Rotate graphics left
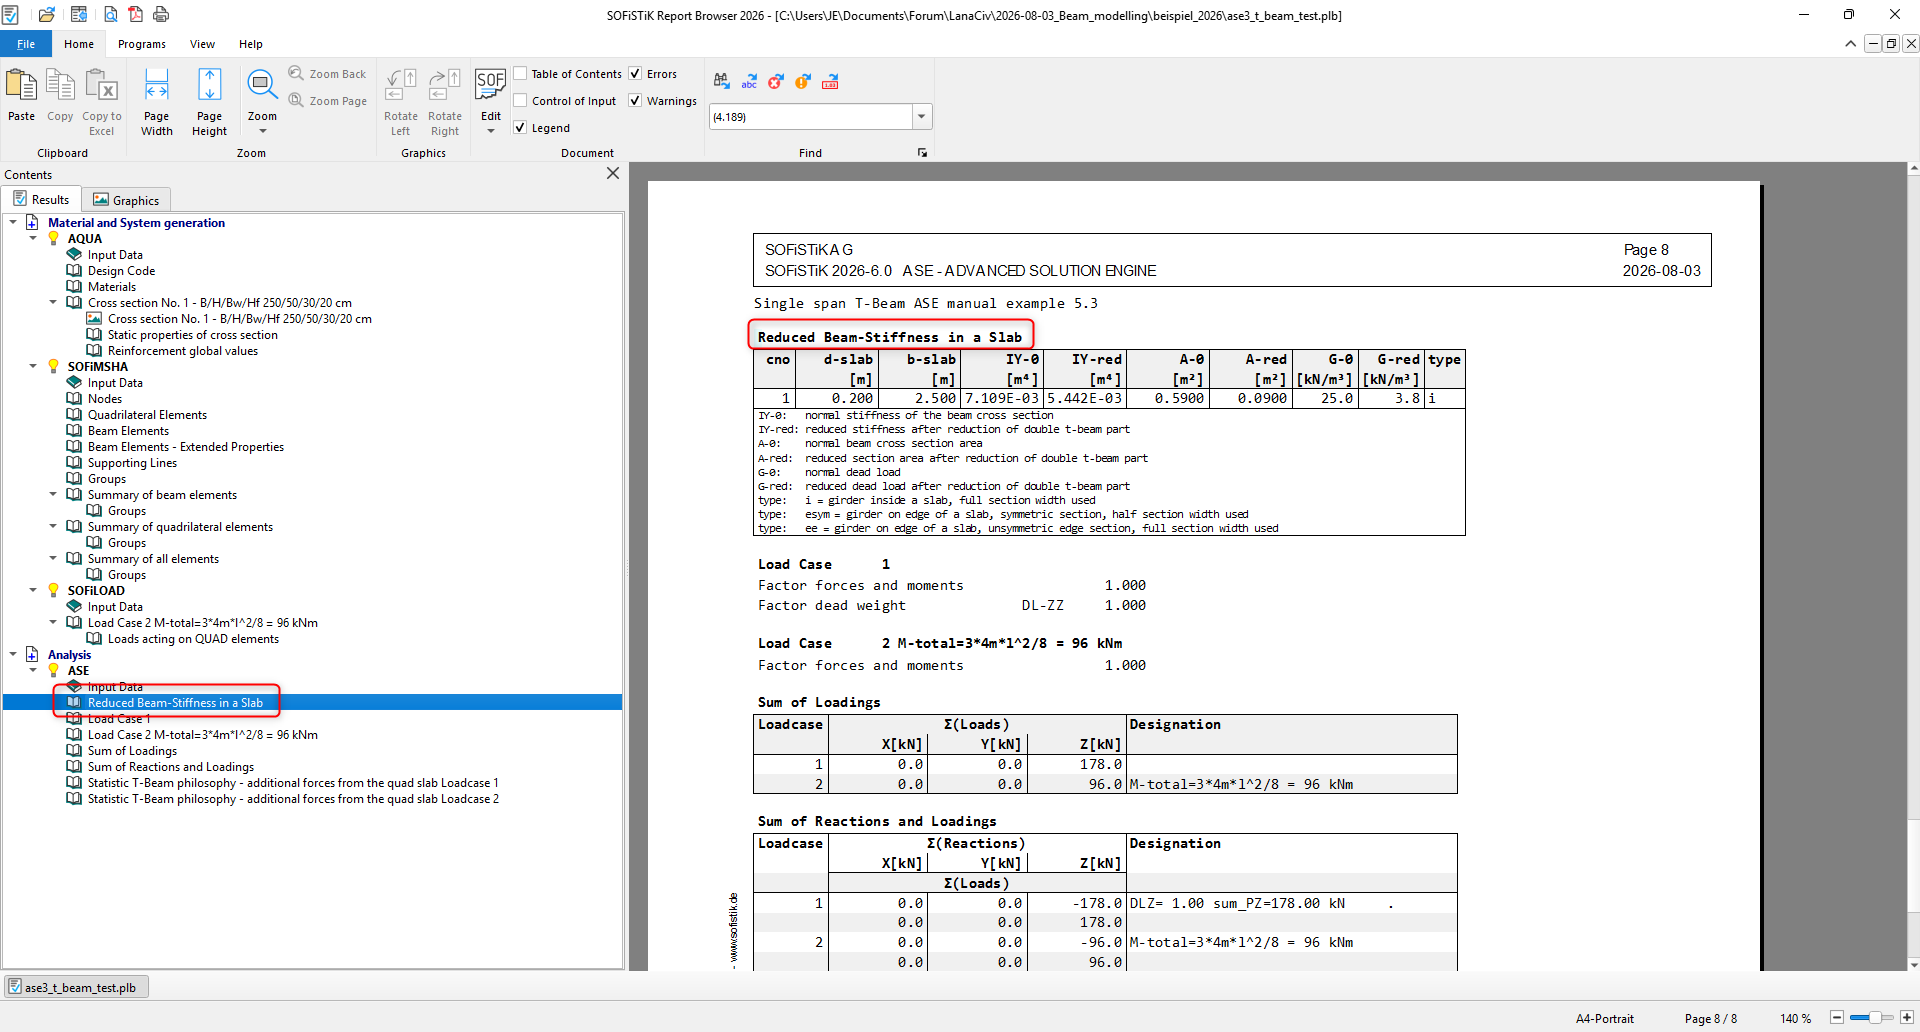The width and height of the screenshot is (1920, 1032). pos(401,102)
